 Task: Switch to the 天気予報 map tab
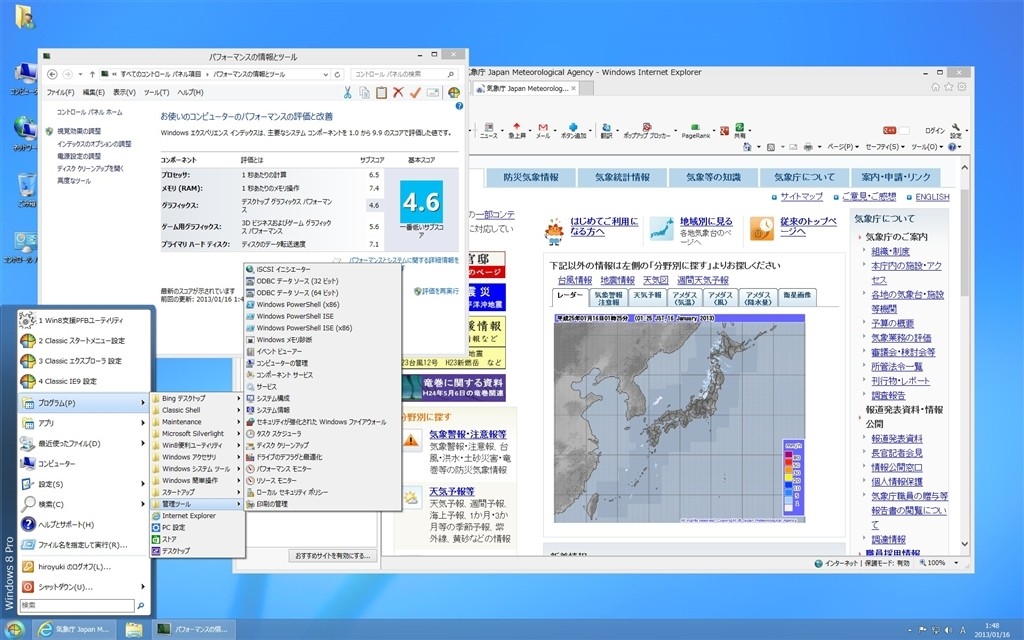[x=650, y=295]
